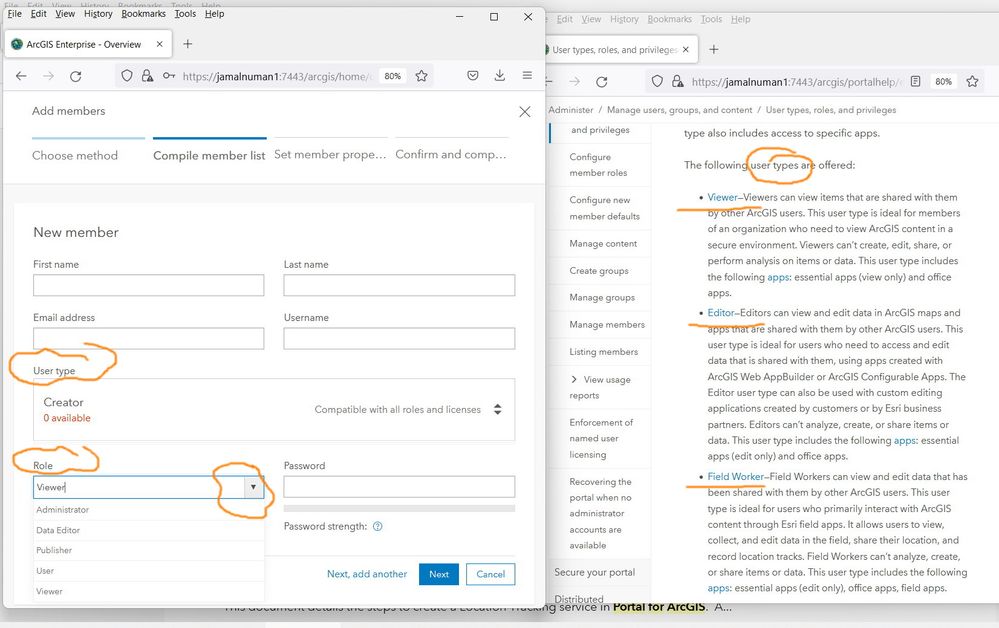Open Manage users, groups, and content breadcrumb
The width and height of the screenshot is (999, 628).
tap(679, 110)
